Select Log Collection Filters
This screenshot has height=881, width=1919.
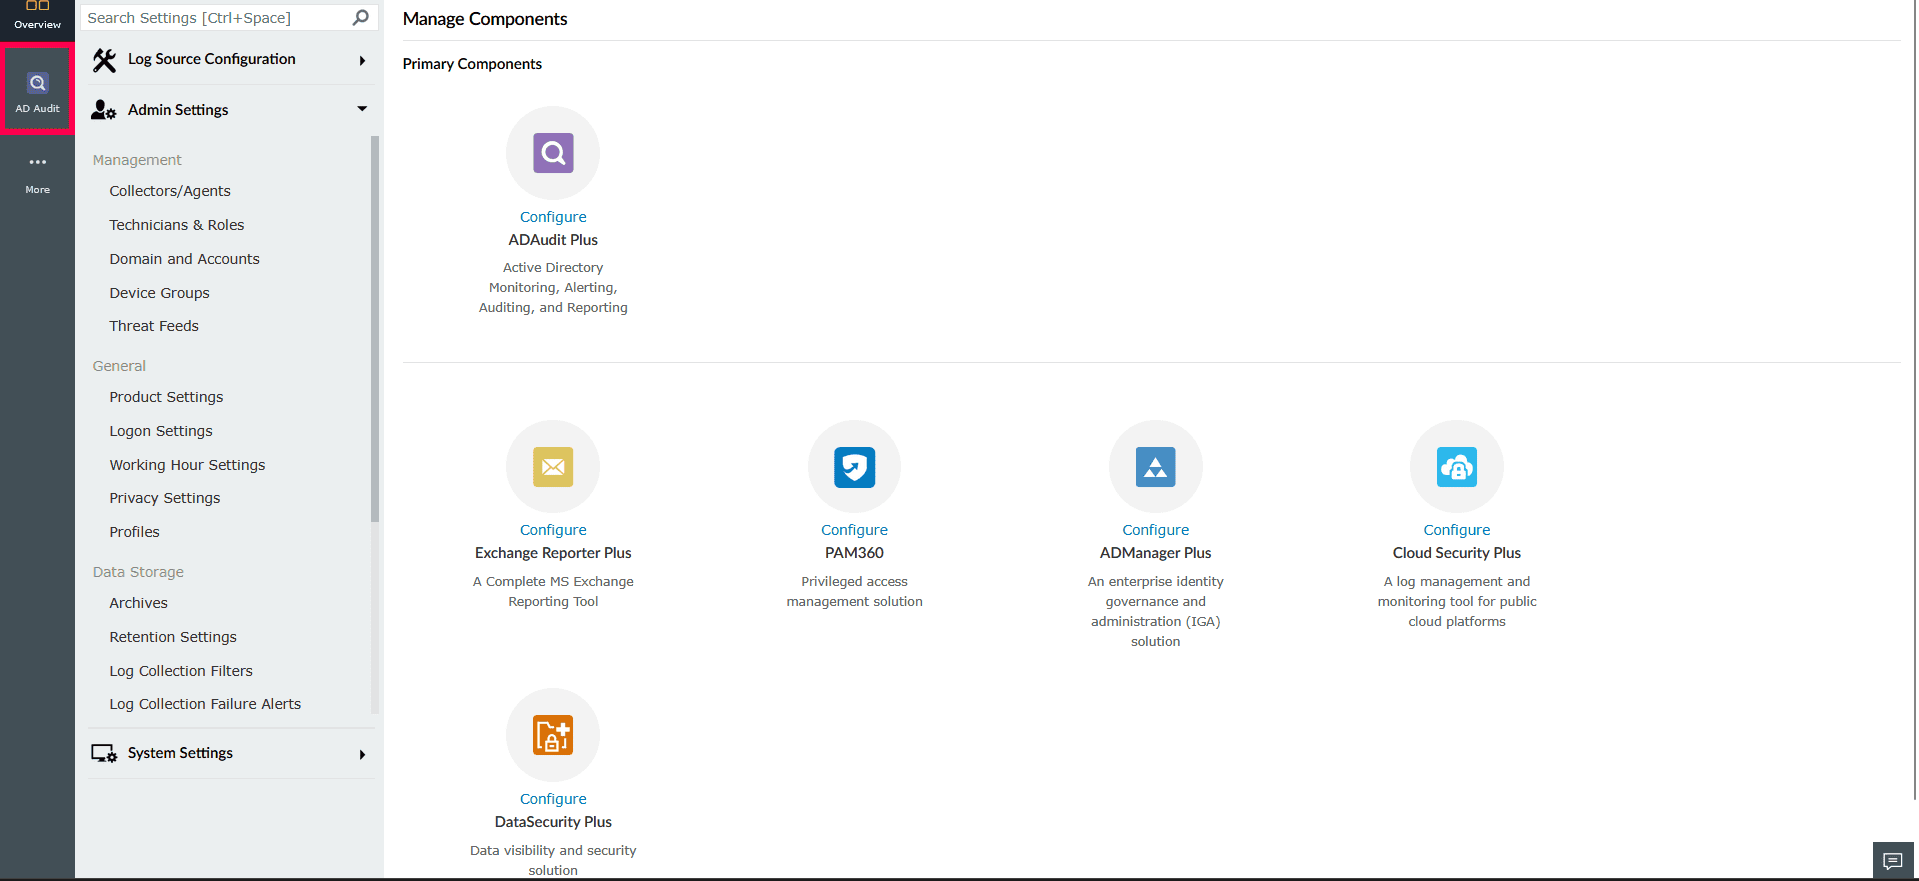181,671
